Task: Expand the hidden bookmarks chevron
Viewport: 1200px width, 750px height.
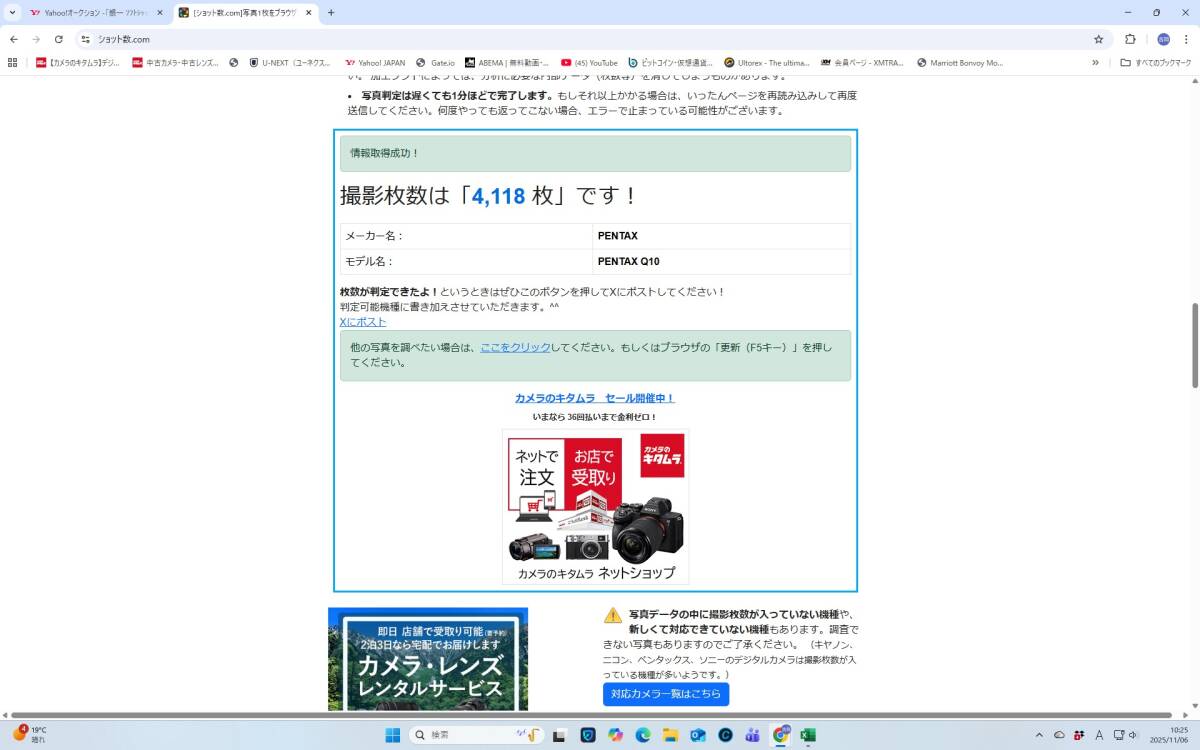Action: pos(1095,62)
